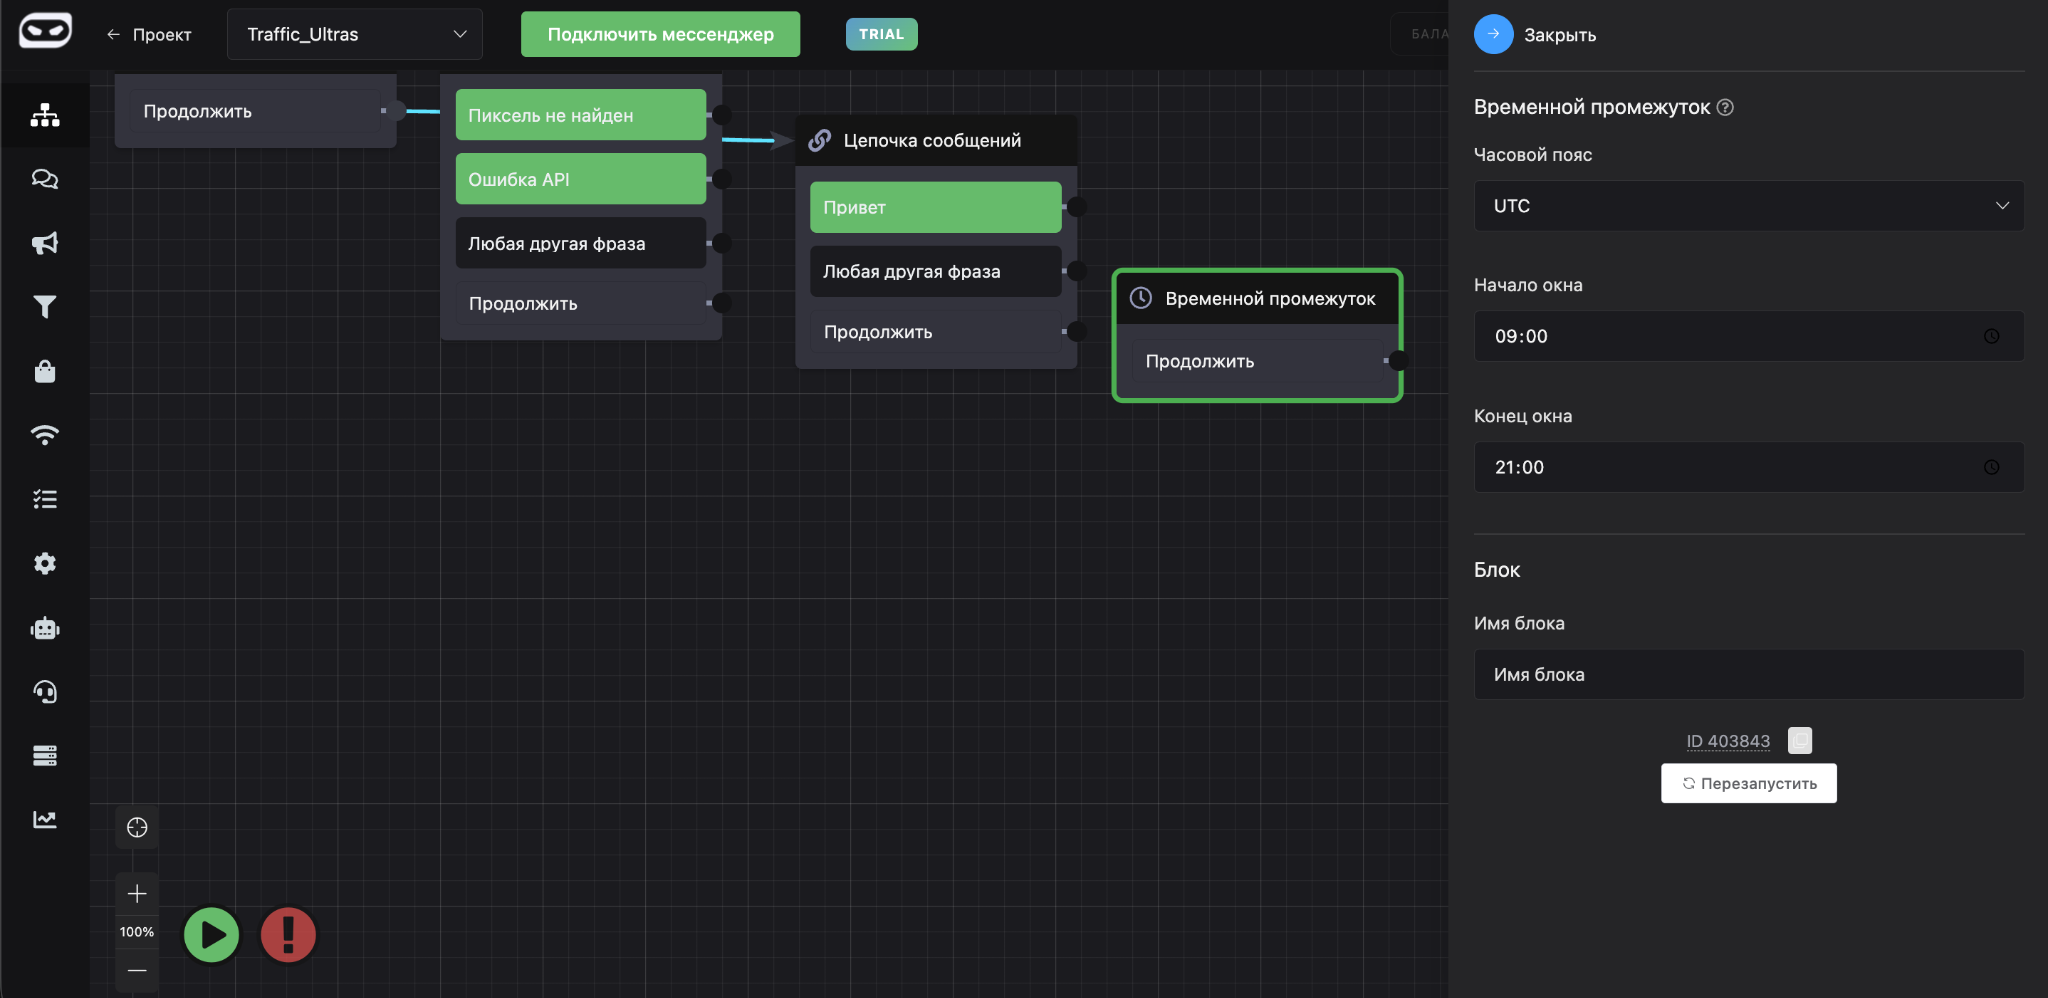This screenshot has width=2048, height=998.
Task: Click the app logo in the top-left corner
Action: click(45, 31)
